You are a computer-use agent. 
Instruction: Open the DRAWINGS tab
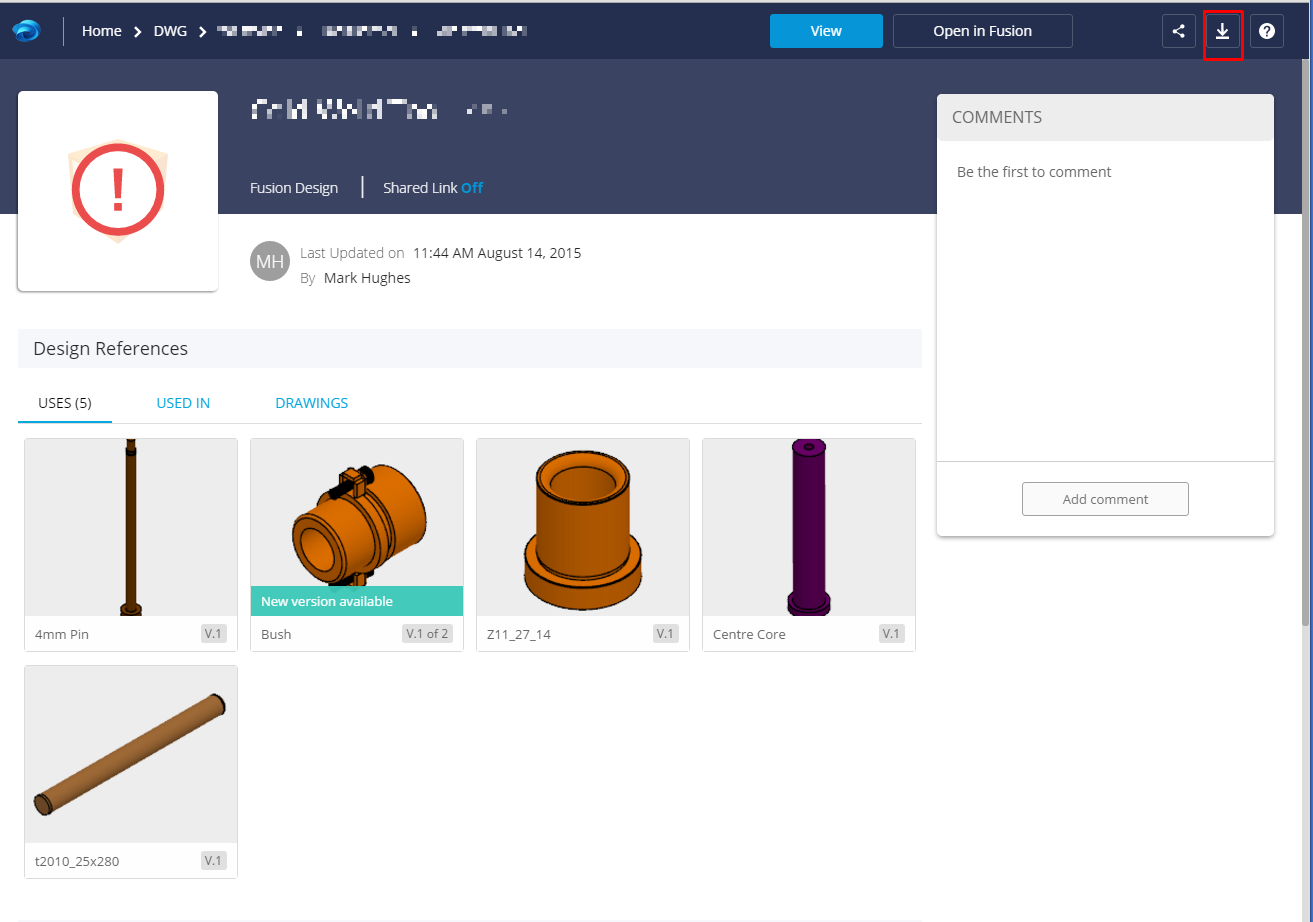tap(311, 402)
